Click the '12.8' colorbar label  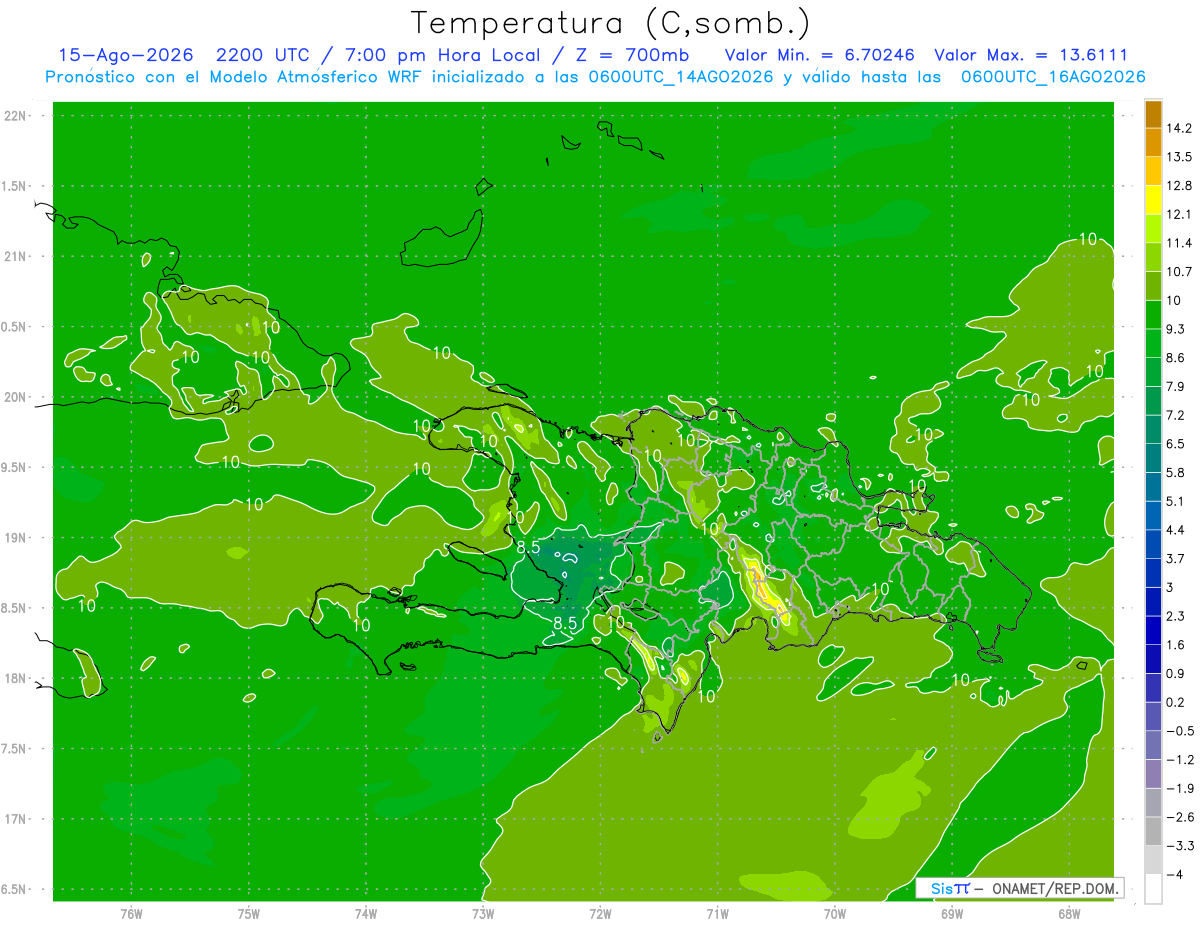[x=1179, y=186]
